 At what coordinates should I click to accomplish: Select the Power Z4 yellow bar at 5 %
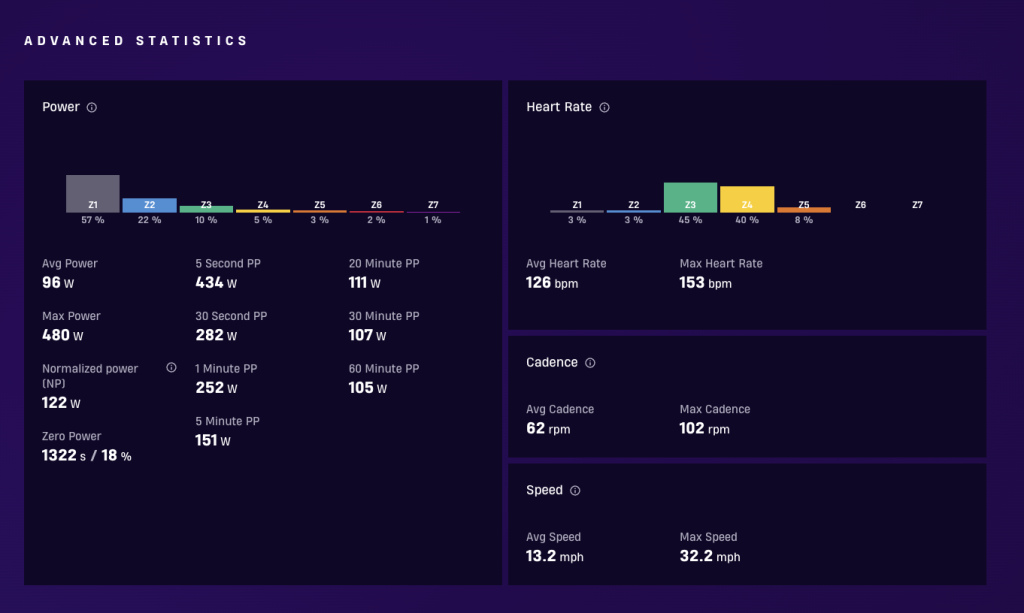coord(263,211)
